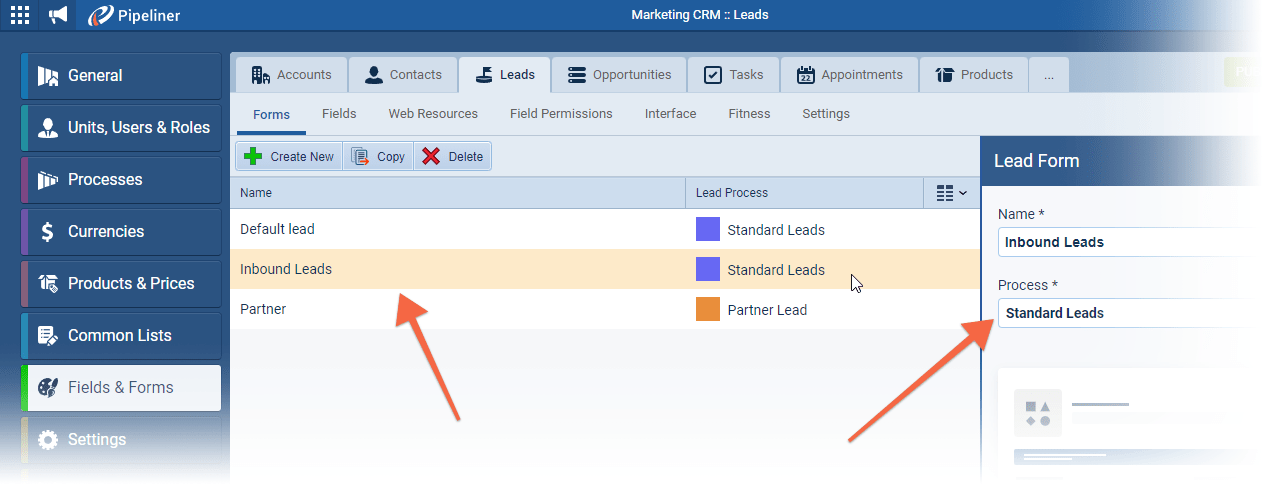
Task: Click the purple swatch for Default lead
Action: (x=708, y=229)
